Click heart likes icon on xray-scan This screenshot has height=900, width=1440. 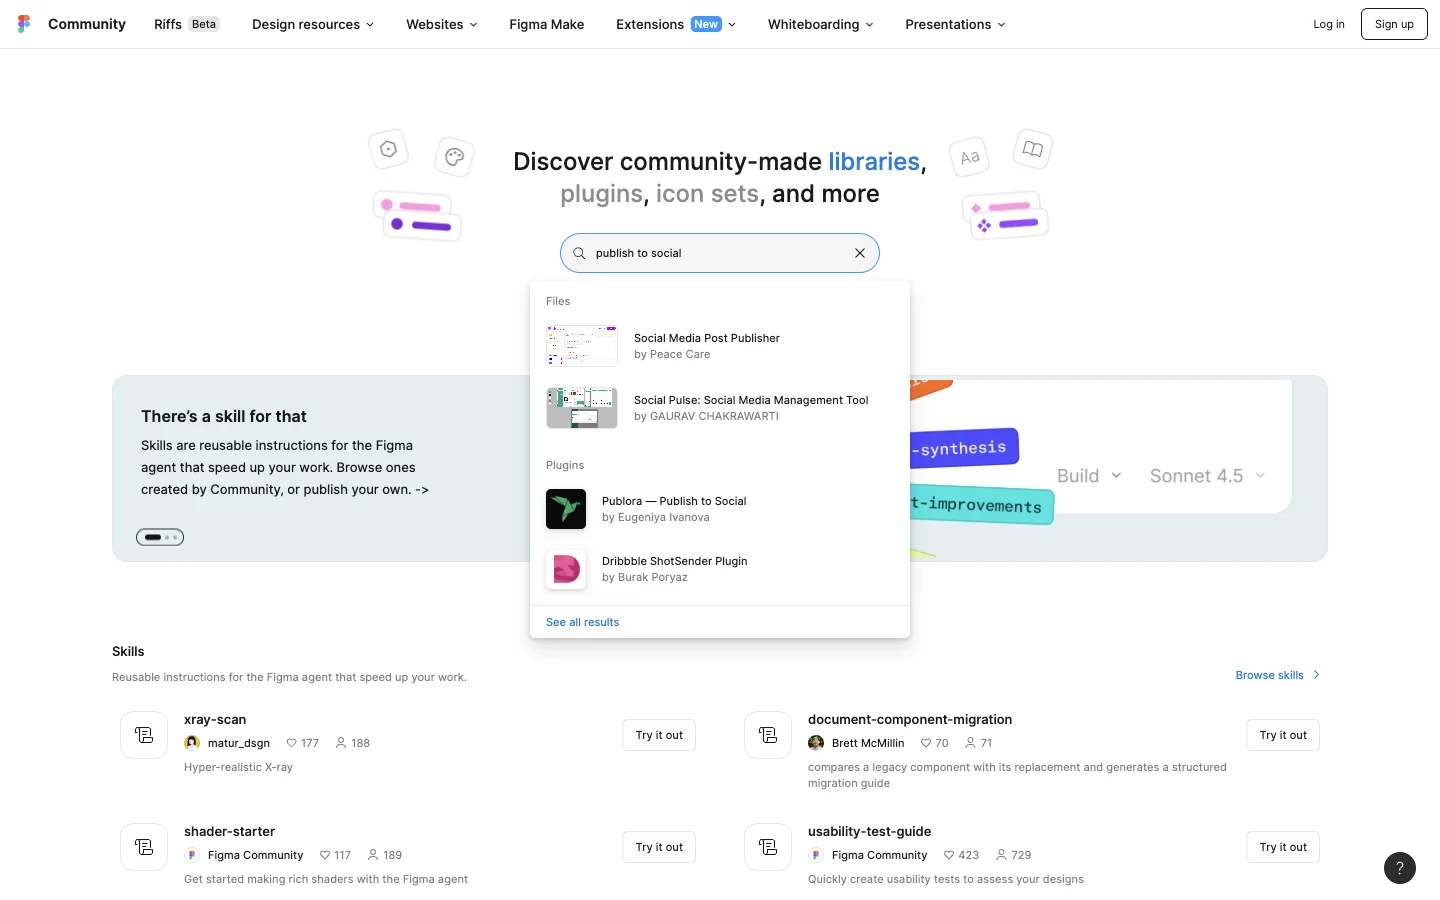(x=292, y=743)
